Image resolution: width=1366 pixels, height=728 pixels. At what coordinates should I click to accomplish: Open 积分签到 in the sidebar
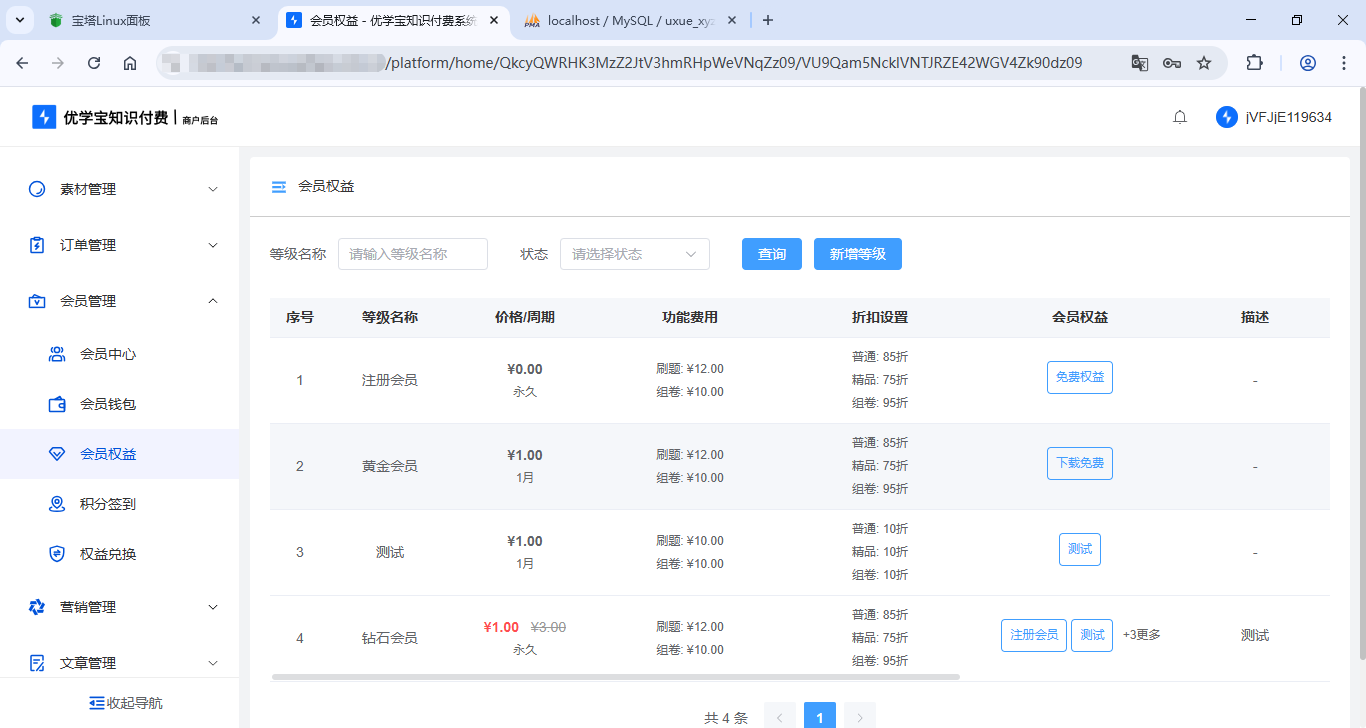tap(107, 504)
